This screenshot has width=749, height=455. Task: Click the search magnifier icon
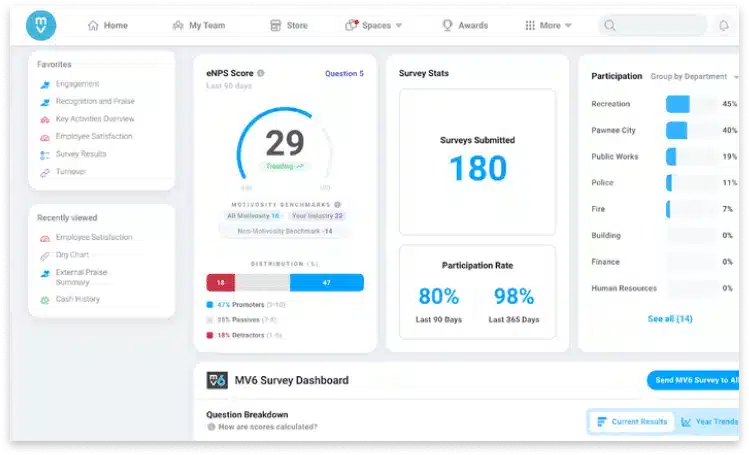click(x=610, y=26)
